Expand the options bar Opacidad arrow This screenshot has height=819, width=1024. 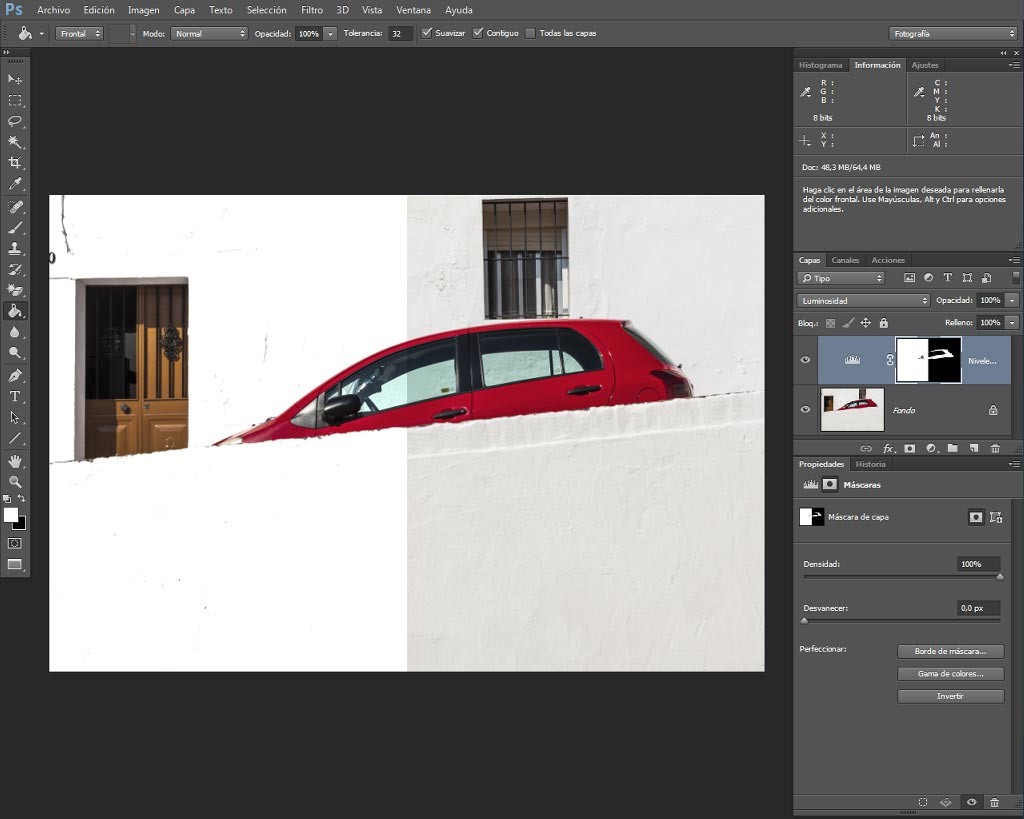[x=330, y=33]
